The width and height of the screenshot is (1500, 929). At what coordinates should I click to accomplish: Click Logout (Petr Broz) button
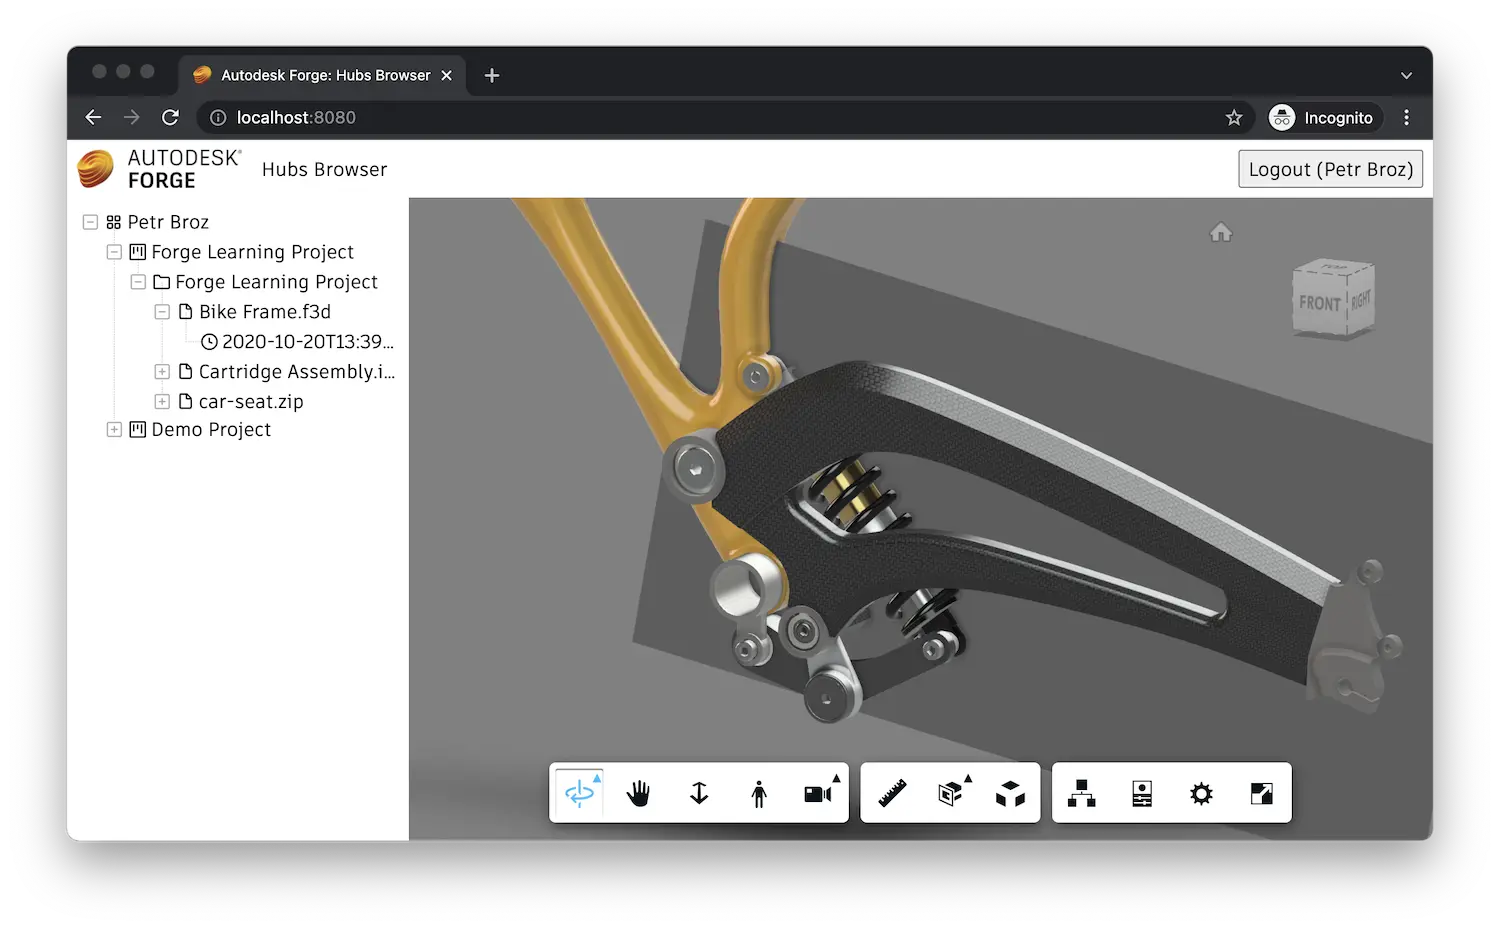1330,169
